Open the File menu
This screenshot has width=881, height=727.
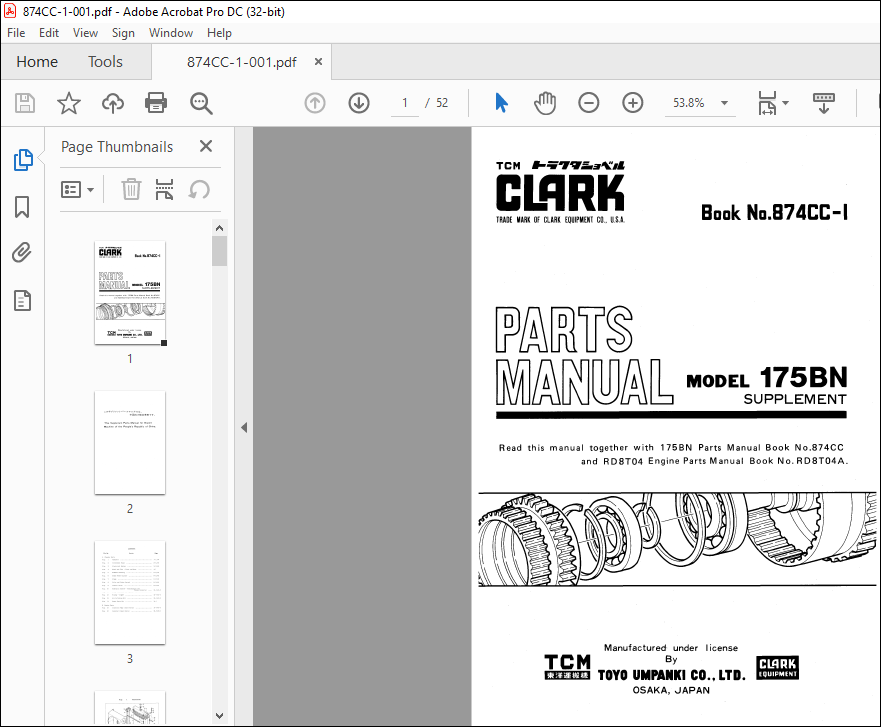(x=16, y=33)
